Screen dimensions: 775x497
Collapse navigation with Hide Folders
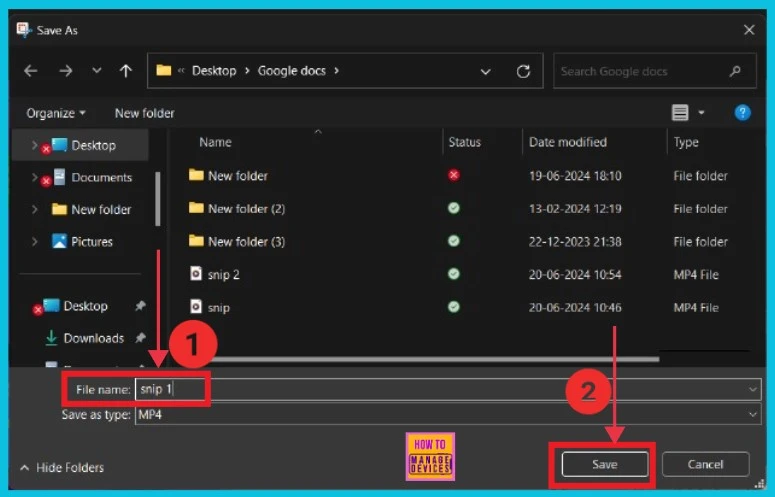click(x=62, y=467)
